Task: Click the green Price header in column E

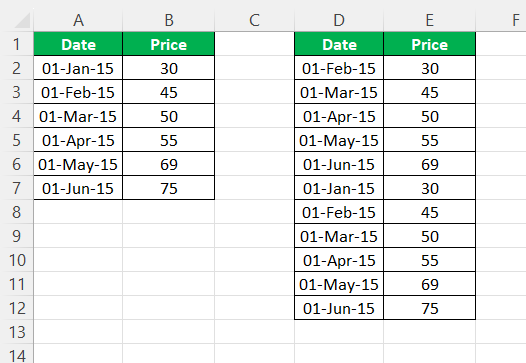Action: point(430,44)
